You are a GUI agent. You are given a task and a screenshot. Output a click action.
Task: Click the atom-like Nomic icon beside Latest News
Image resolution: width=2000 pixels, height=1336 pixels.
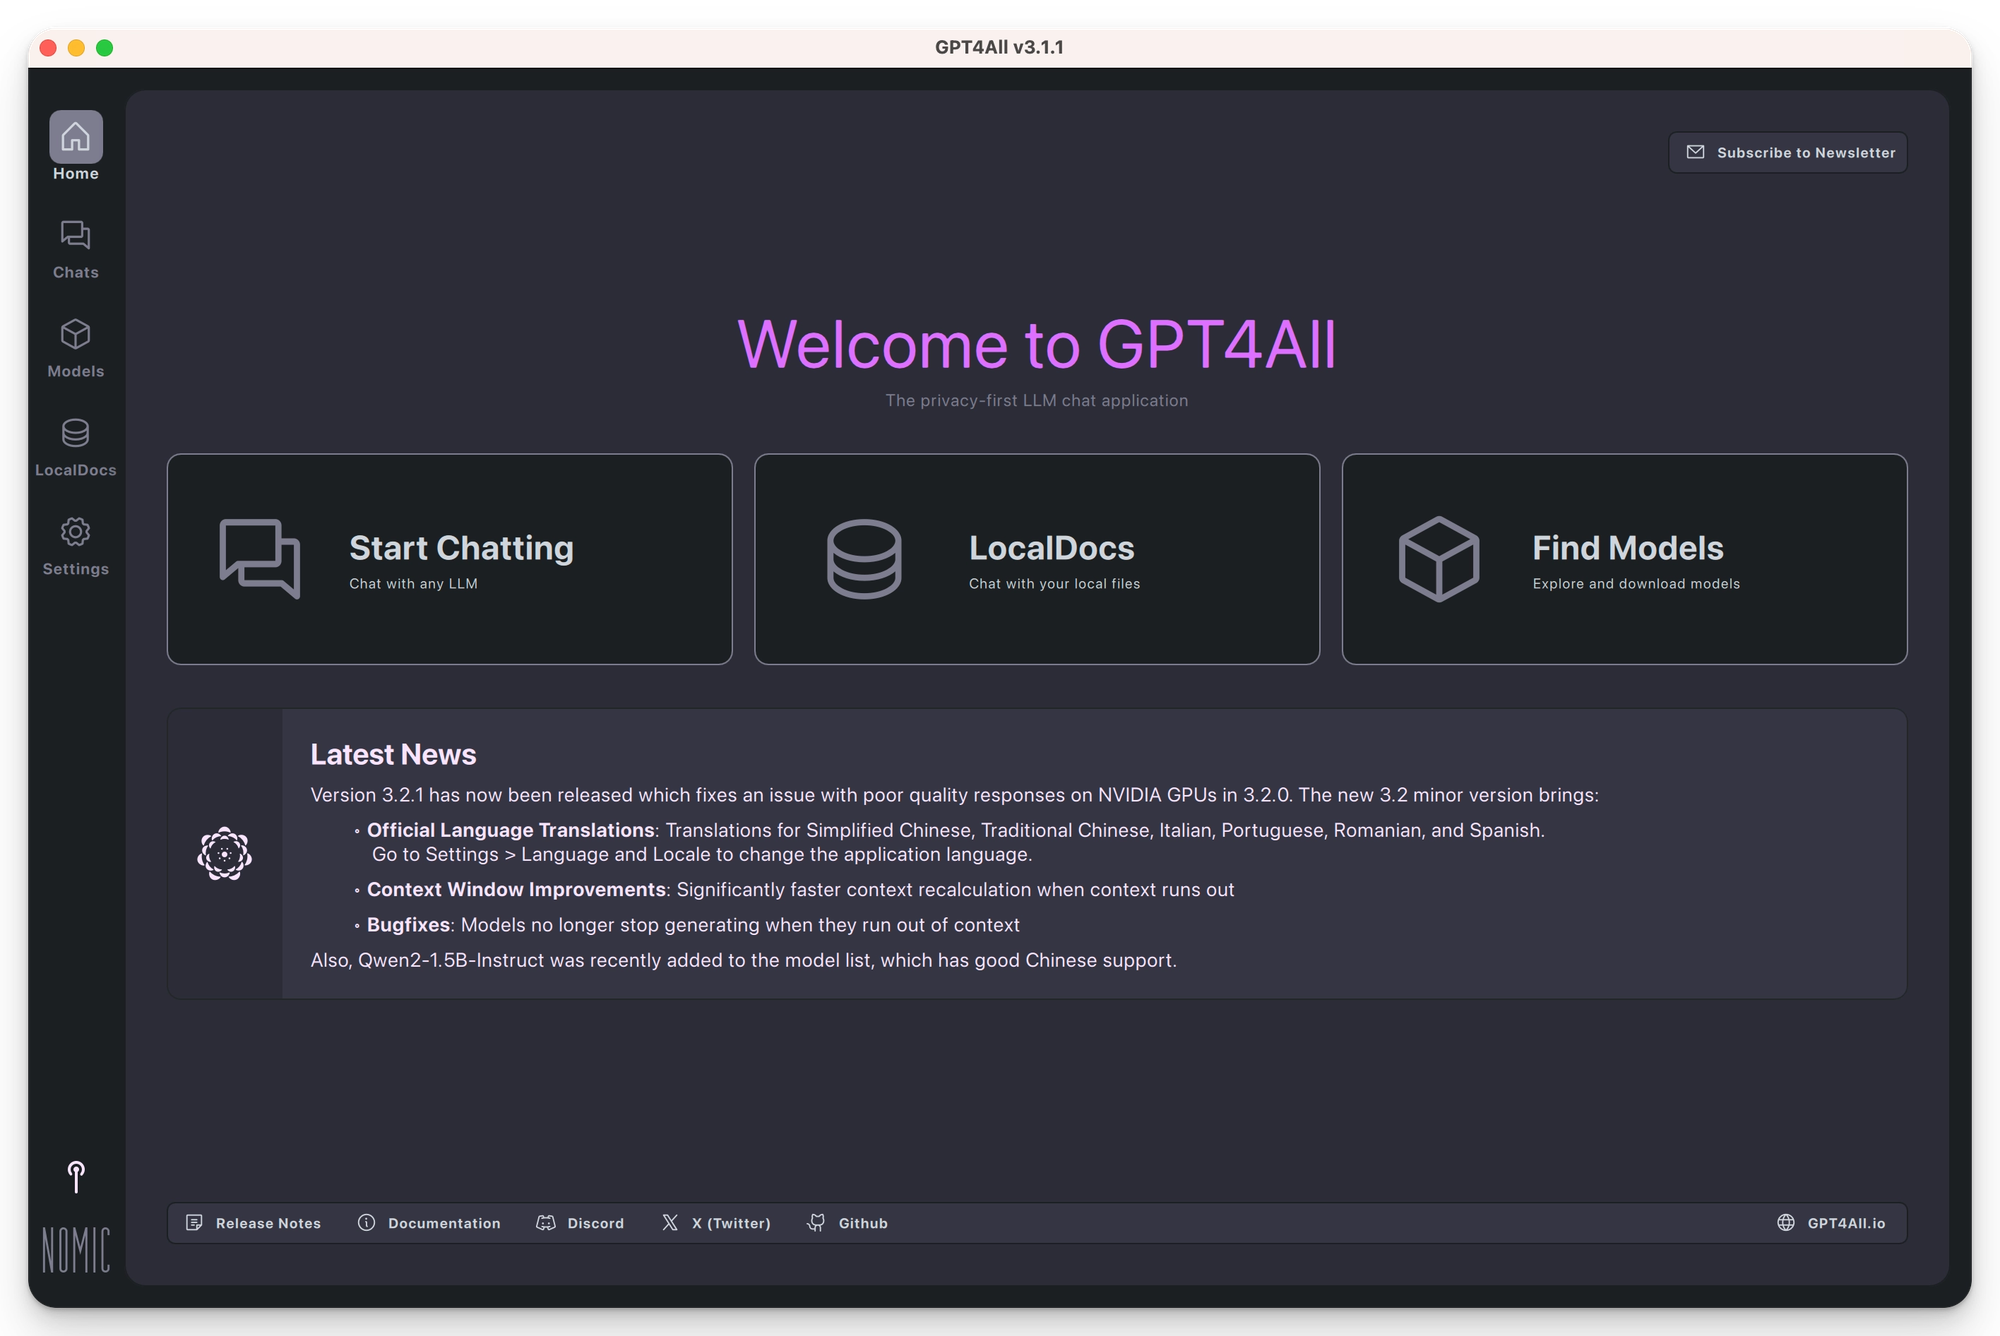coord(225,854)
